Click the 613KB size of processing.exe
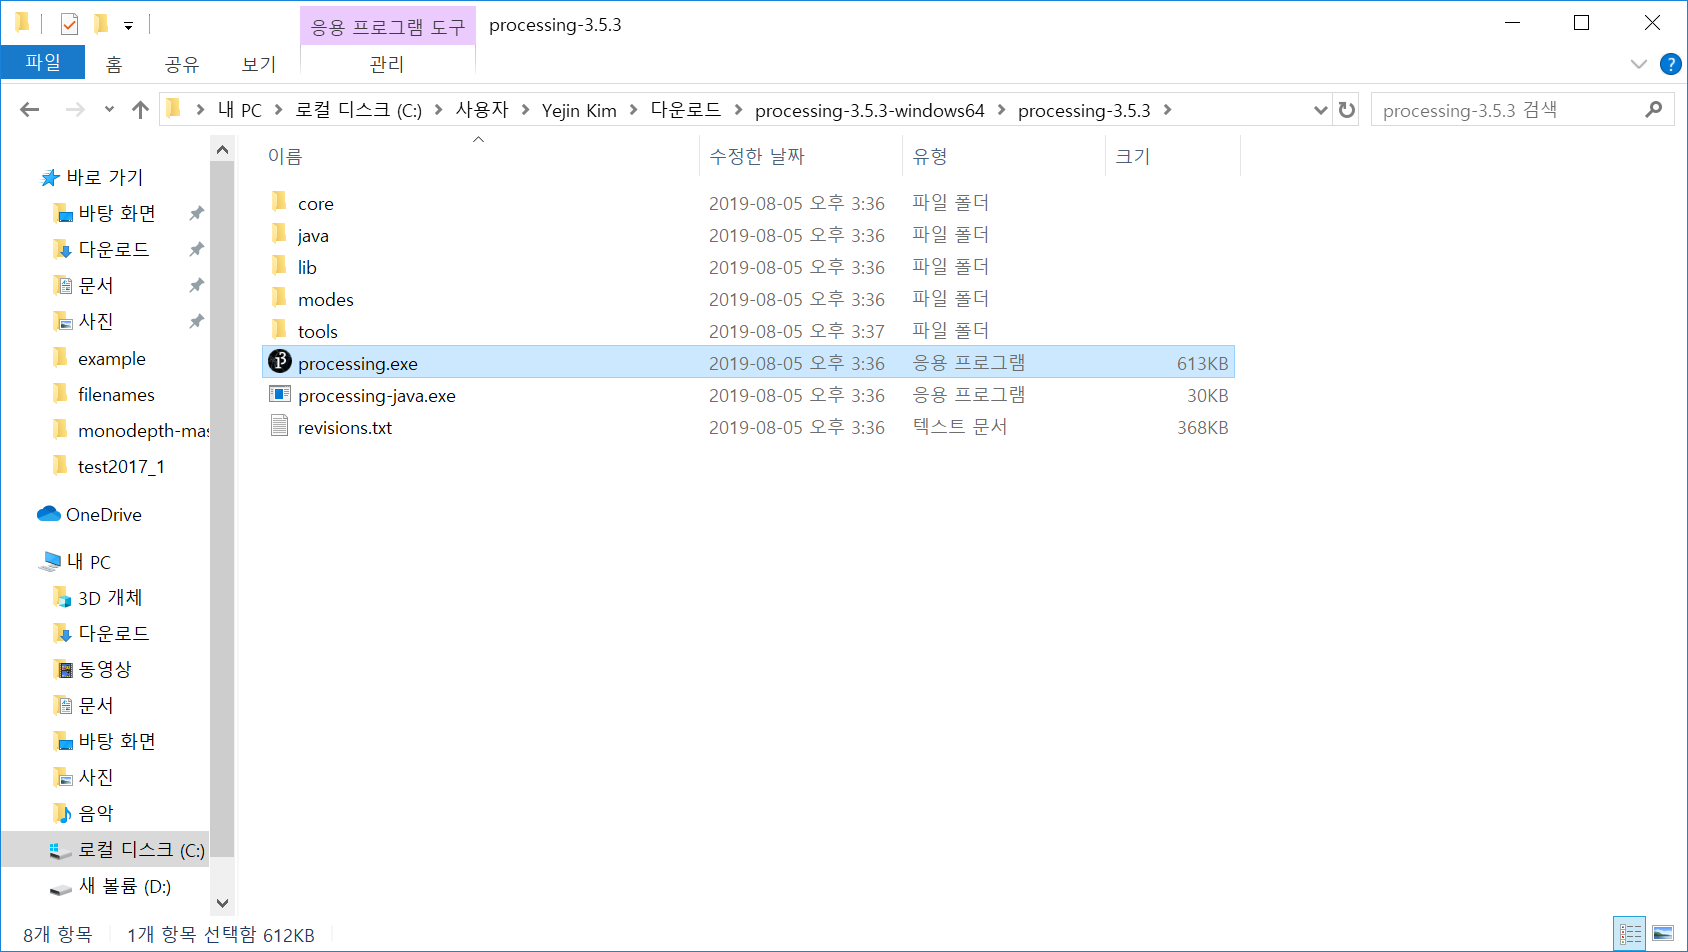 pos(1202,363)
